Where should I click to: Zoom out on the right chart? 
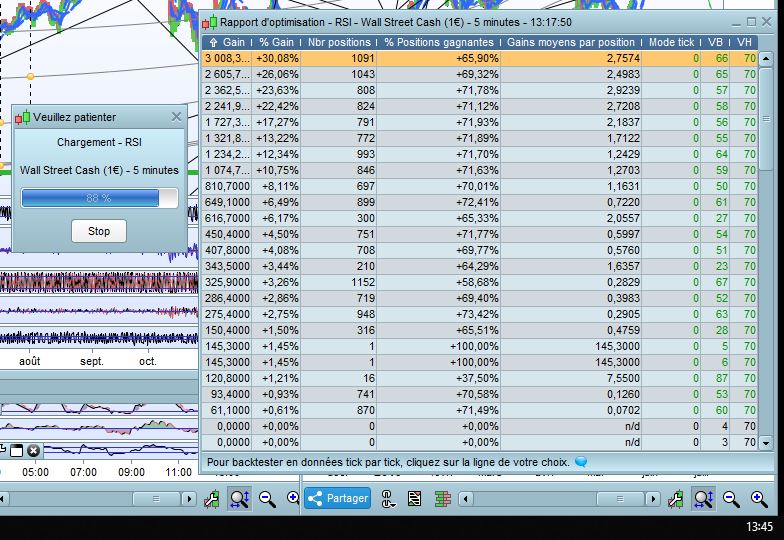tap(732, 498)
